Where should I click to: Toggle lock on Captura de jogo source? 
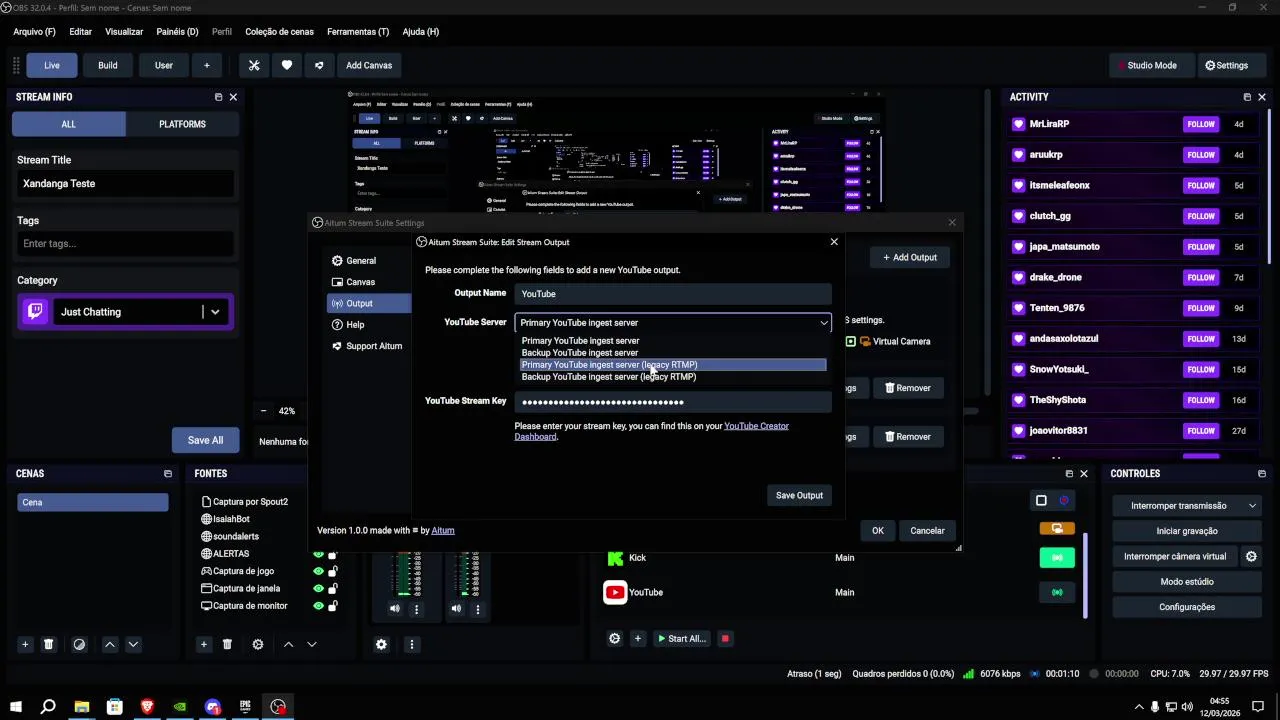[333, 571]
